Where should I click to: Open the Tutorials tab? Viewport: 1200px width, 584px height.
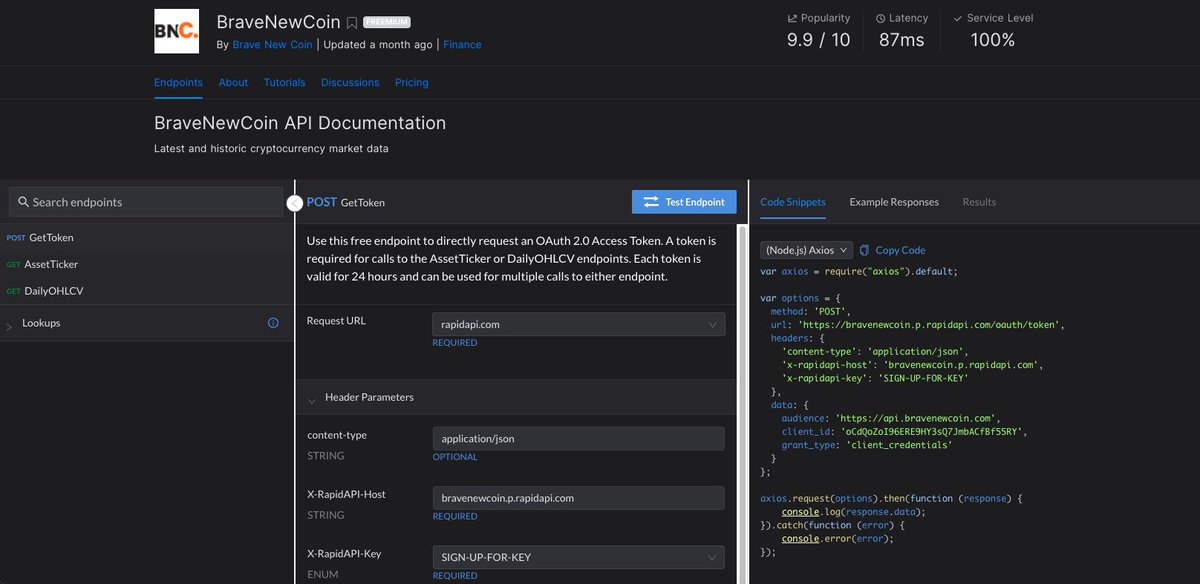[285, 82]
